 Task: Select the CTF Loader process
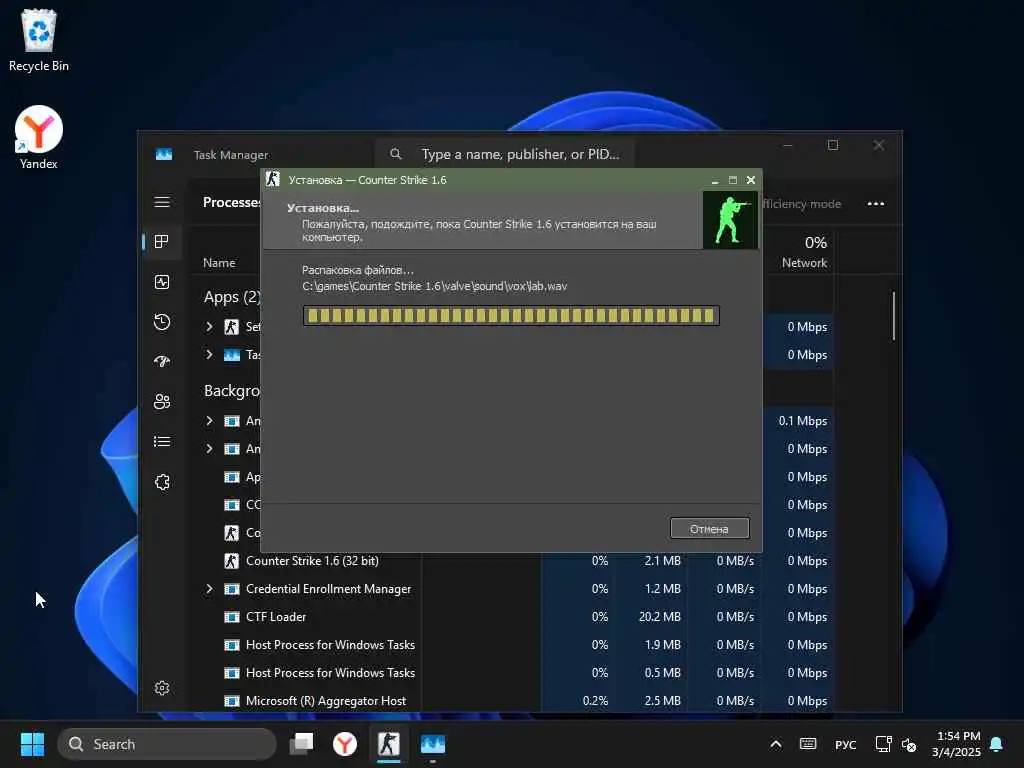pos(276,617)
